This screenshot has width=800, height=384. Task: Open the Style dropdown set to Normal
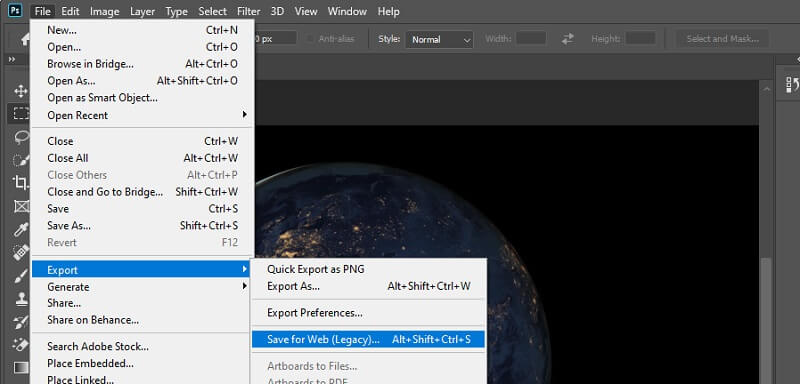(x=439, y=39)
